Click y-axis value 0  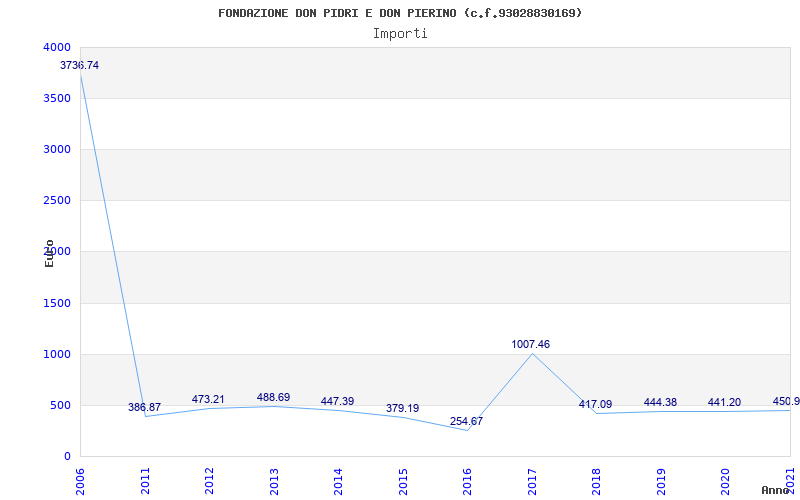click(x=67, y=457)
